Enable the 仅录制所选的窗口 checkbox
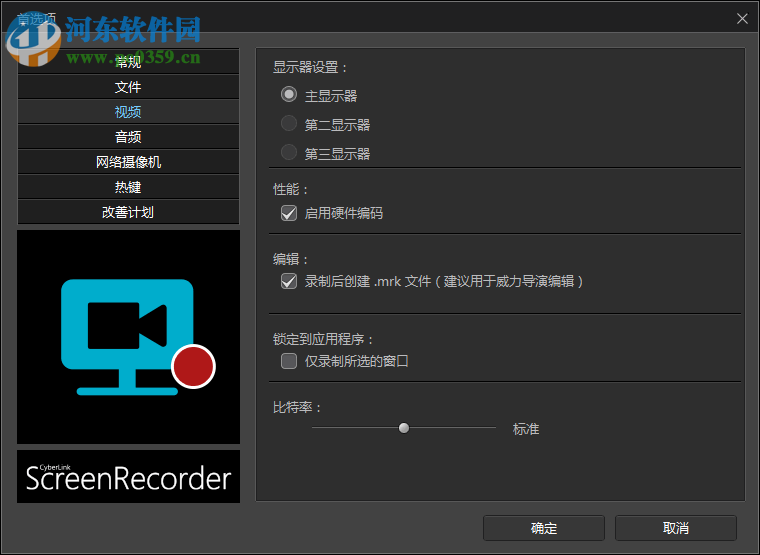 pyautogui.click(x=289, y=361)
